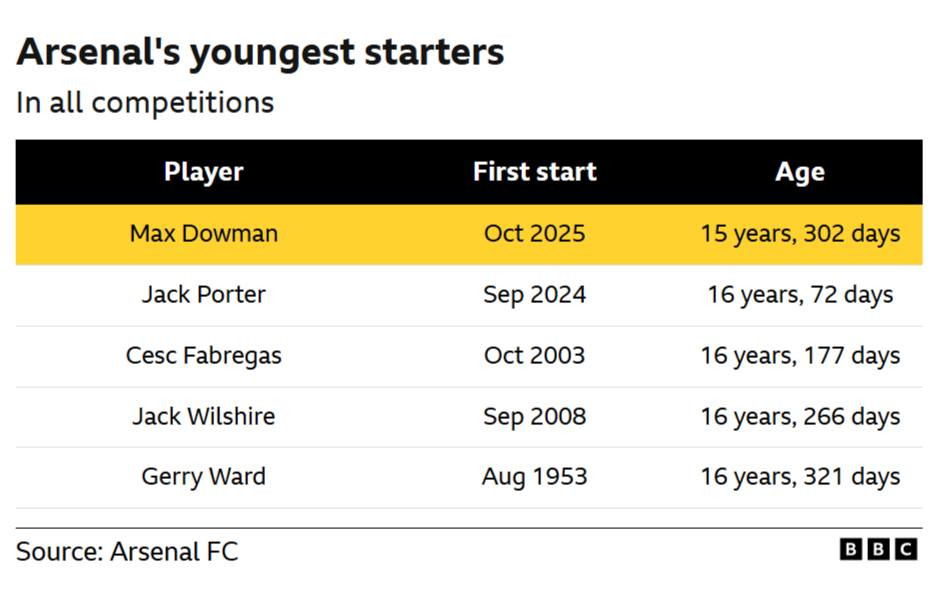Select the Max Dowman name cell
938x594 pixels.
click(204, 234)
